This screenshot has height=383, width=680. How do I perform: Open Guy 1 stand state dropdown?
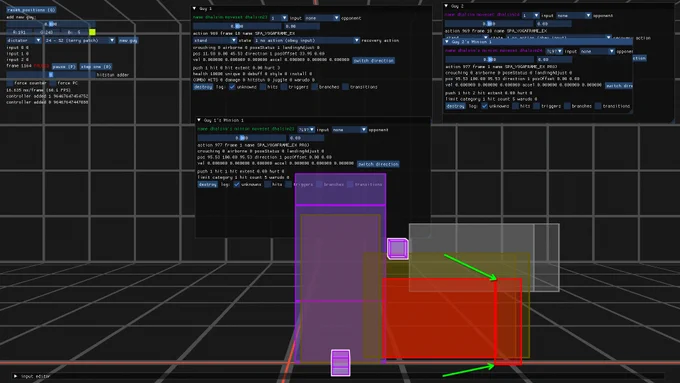tap(215, 40)
